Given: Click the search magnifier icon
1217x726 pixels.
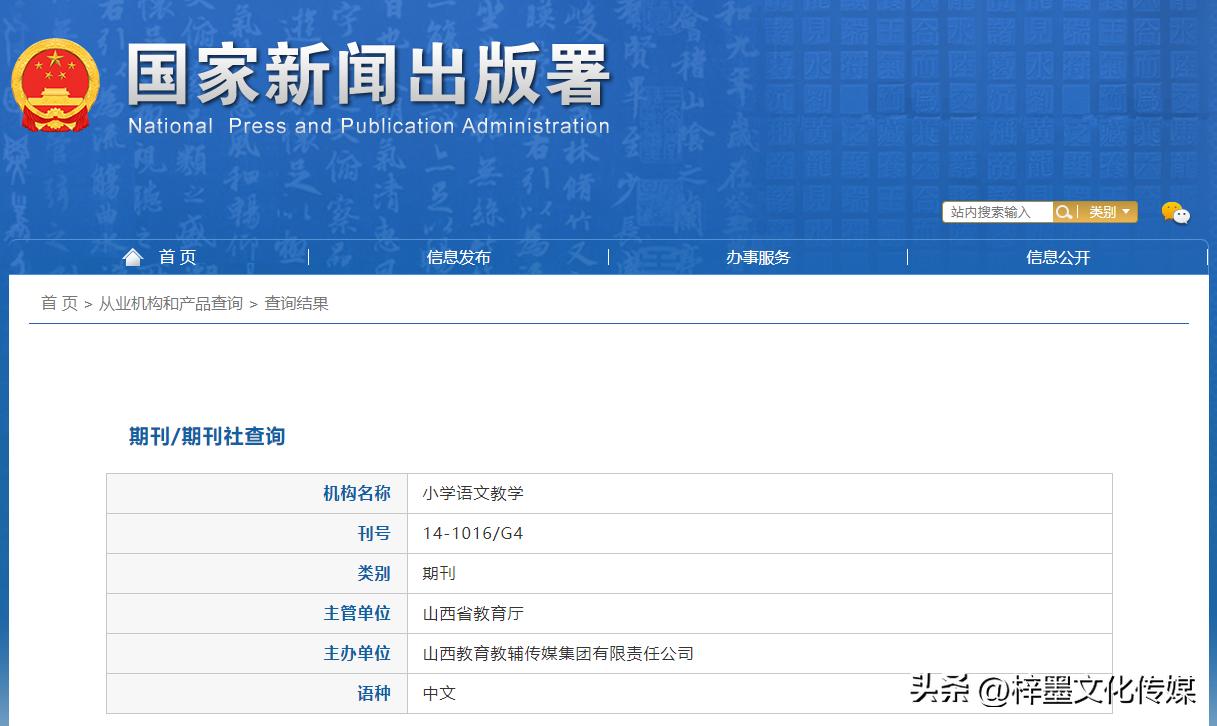Looking at the screenshot, I should click(x=1064, y=211).
